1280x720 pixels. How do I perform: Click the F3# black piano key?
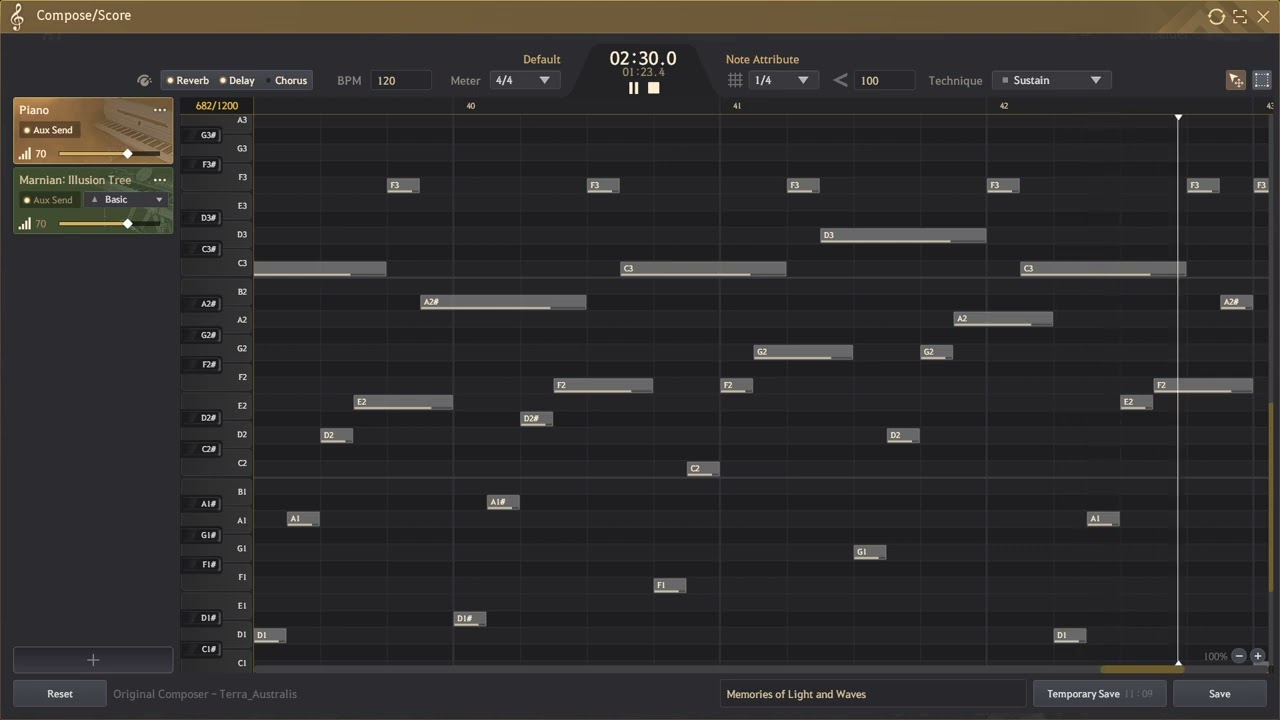pos(201,165)
